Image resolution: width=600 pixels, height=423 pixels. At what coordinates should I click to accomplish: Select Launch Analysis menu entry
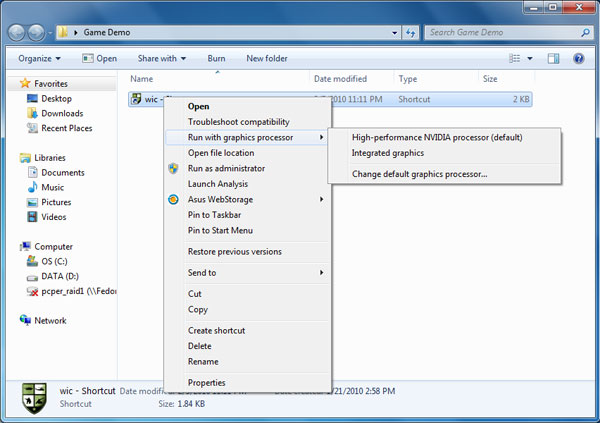coord(247,184)
